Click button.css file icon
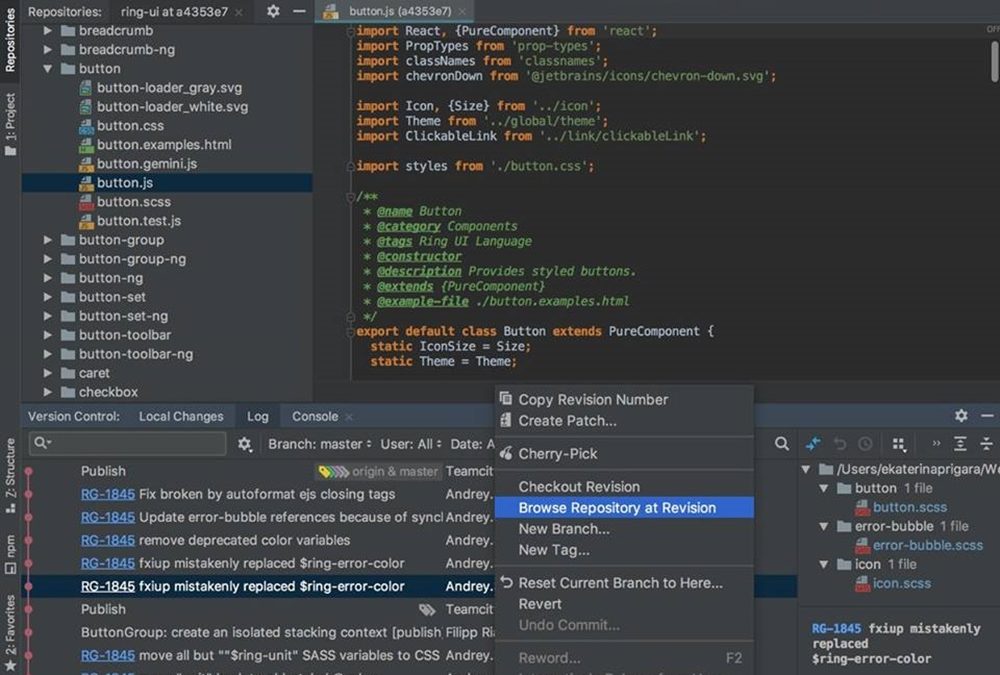This screenshot has height=675, width=1000. tap(86, 126)
